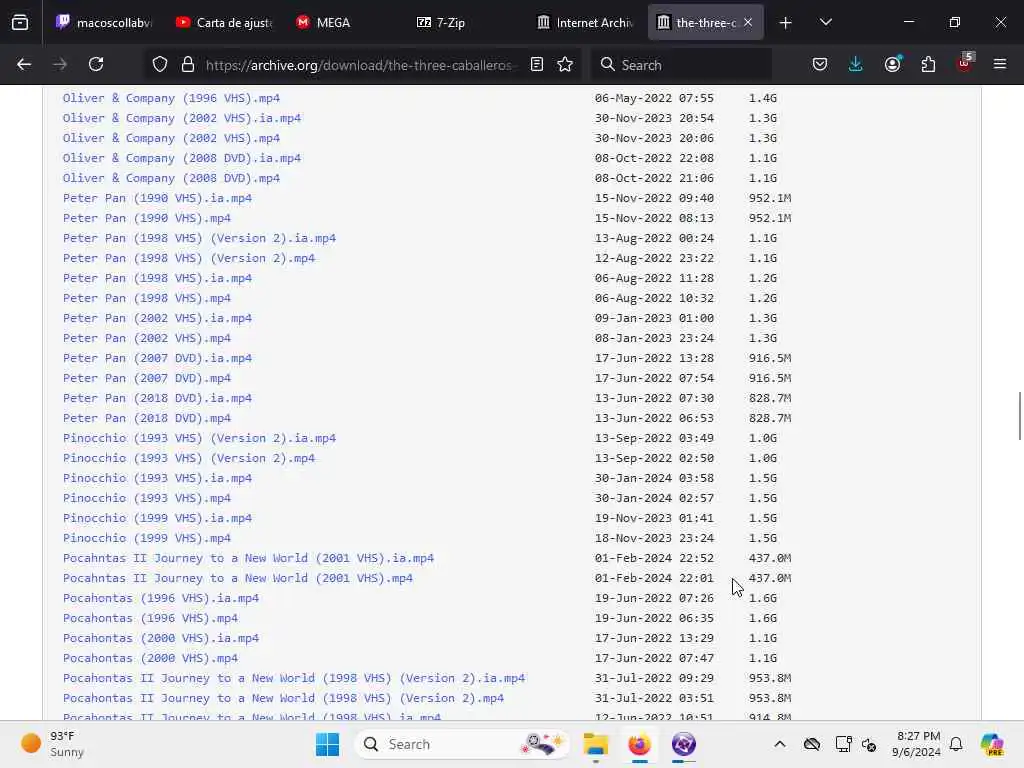Open Peter Pan (2007 DVD).ia.mp4

point(157,358)
